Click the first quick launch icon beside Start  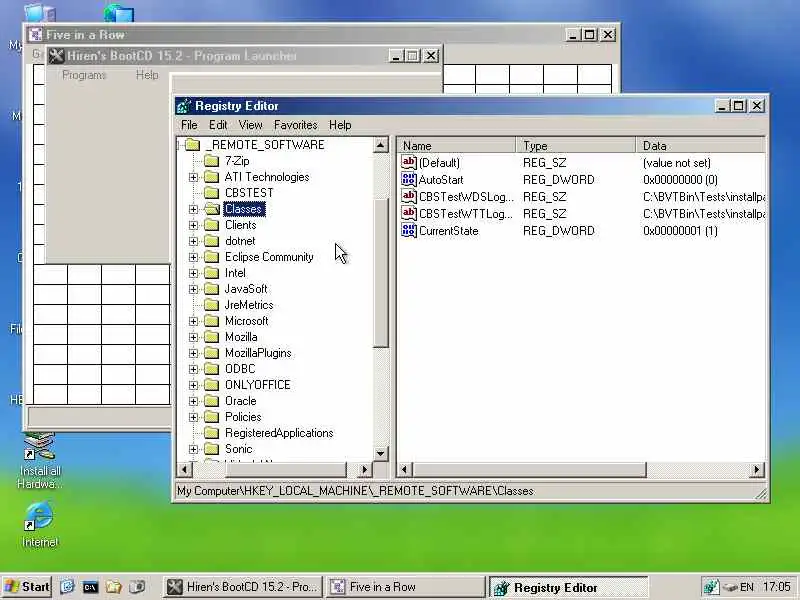tap(67, 587)
